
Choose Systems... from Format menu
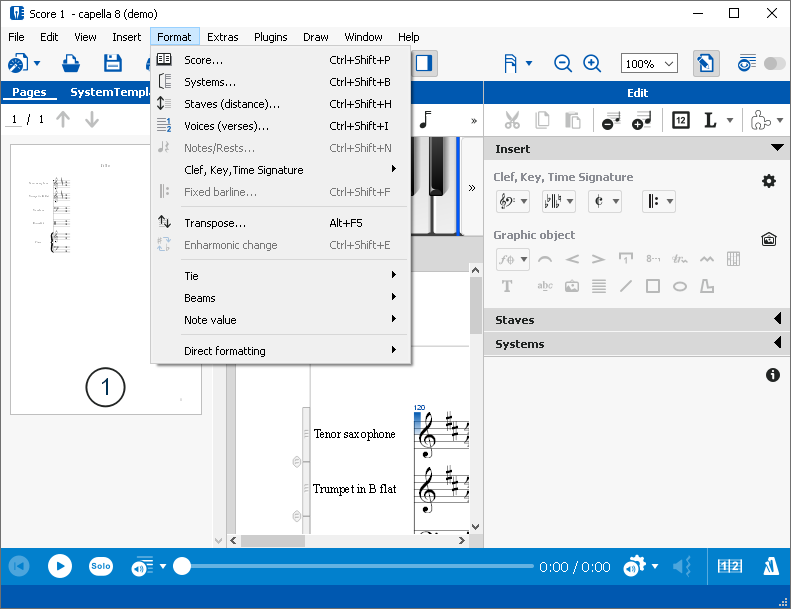(280, 82)
